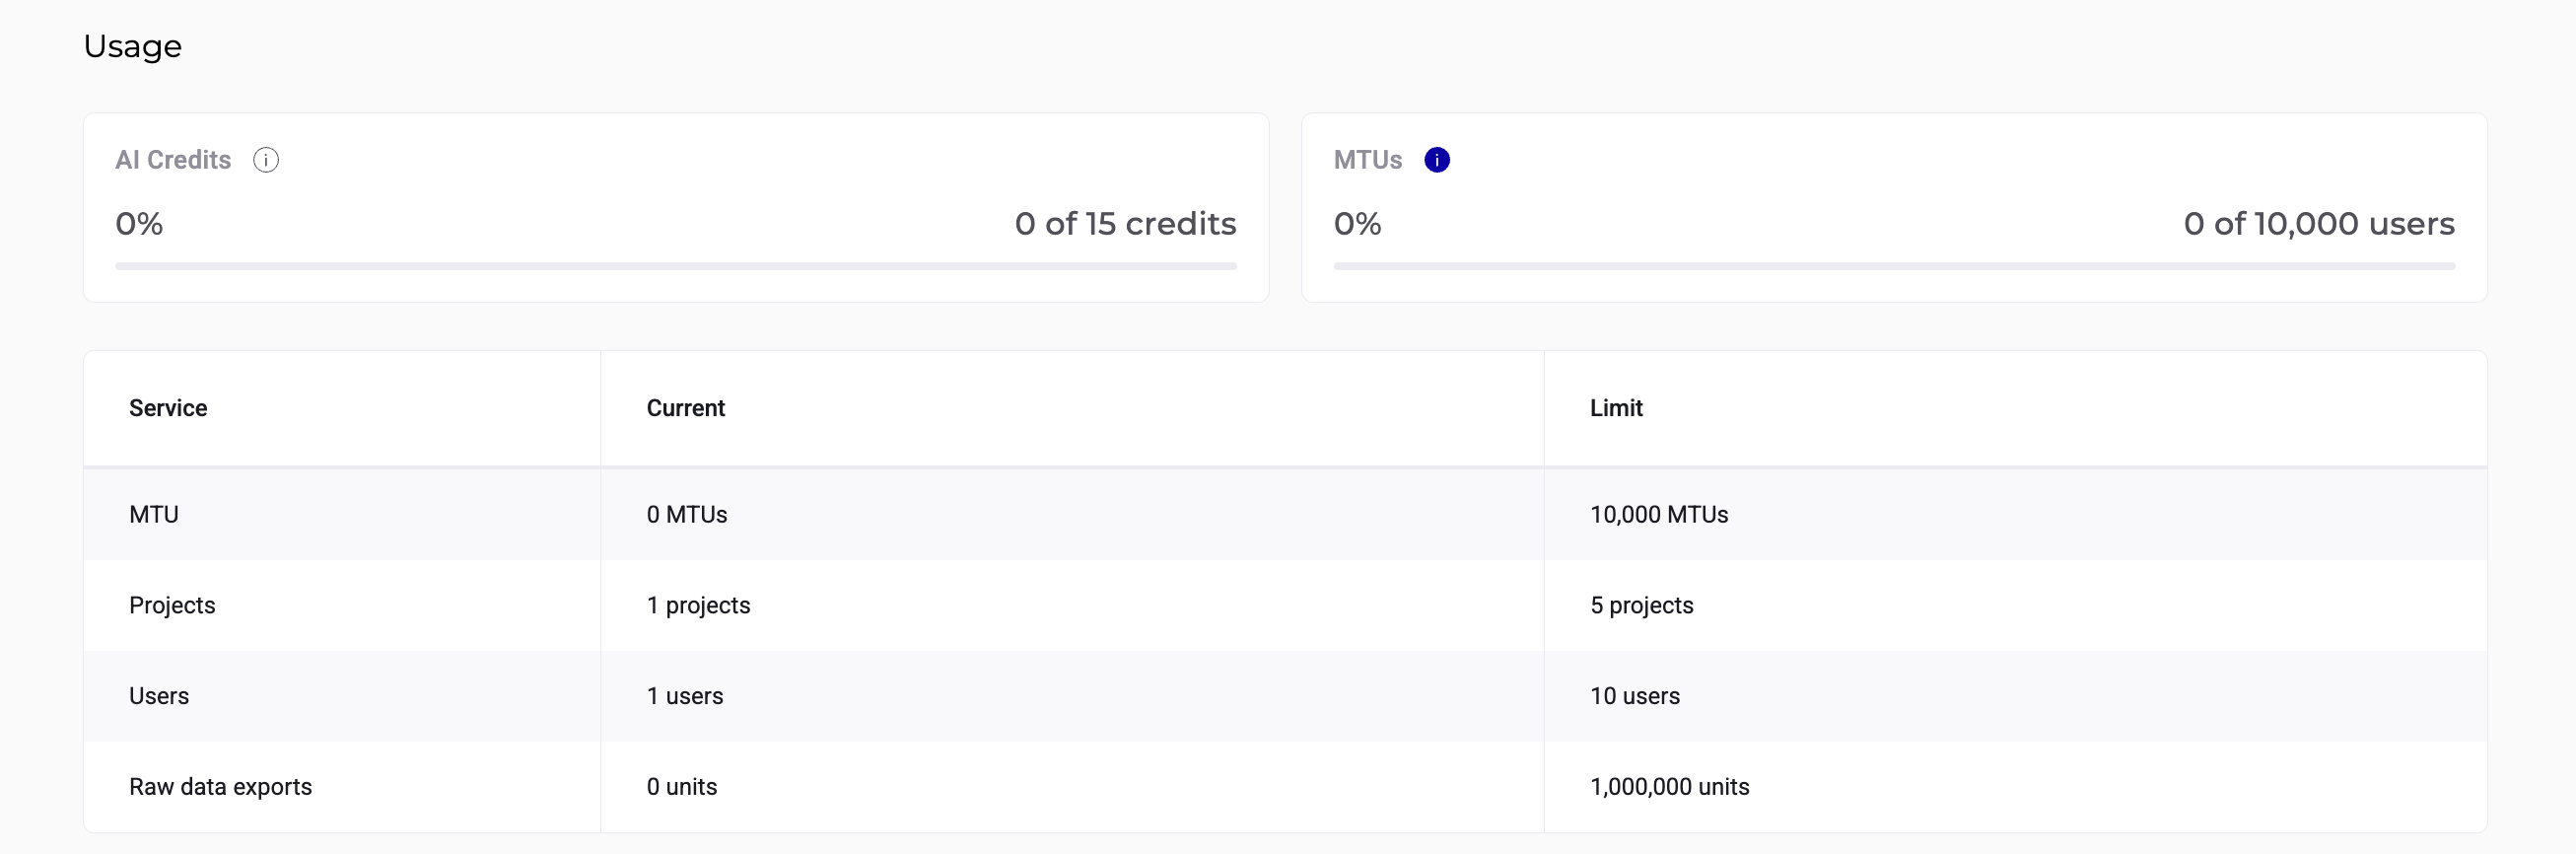
Task: Click the Current column header
Action: click(x=685, y=408)
